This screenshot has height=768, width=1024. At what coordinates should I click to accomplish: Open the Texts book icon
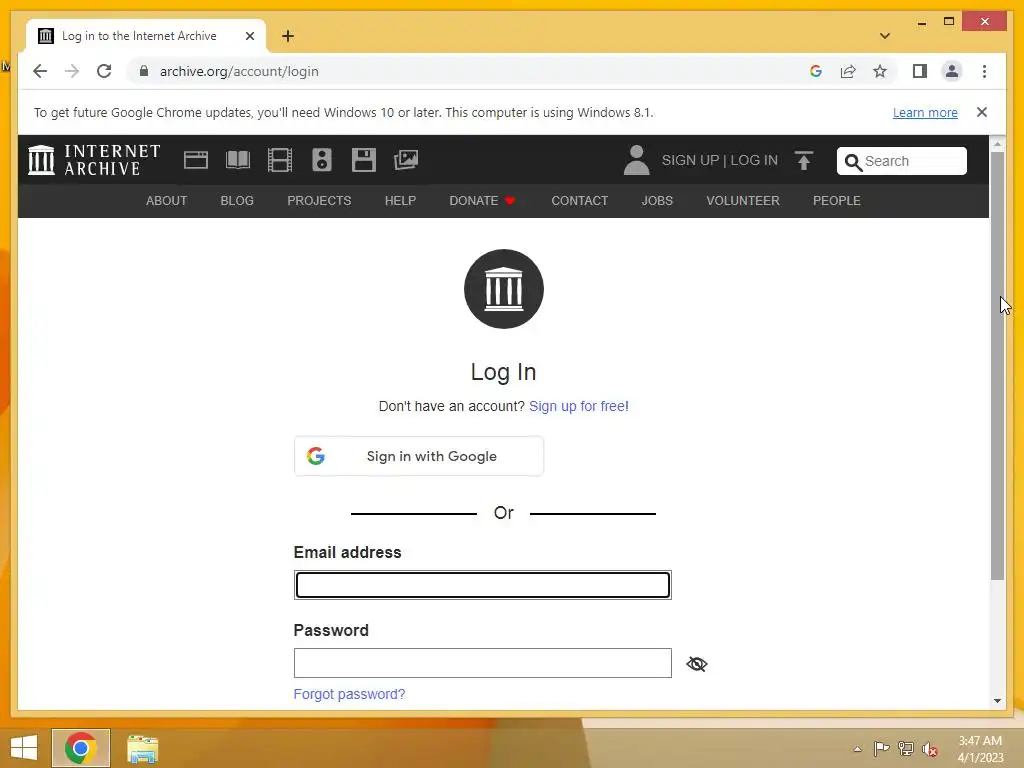coord(238,160)
